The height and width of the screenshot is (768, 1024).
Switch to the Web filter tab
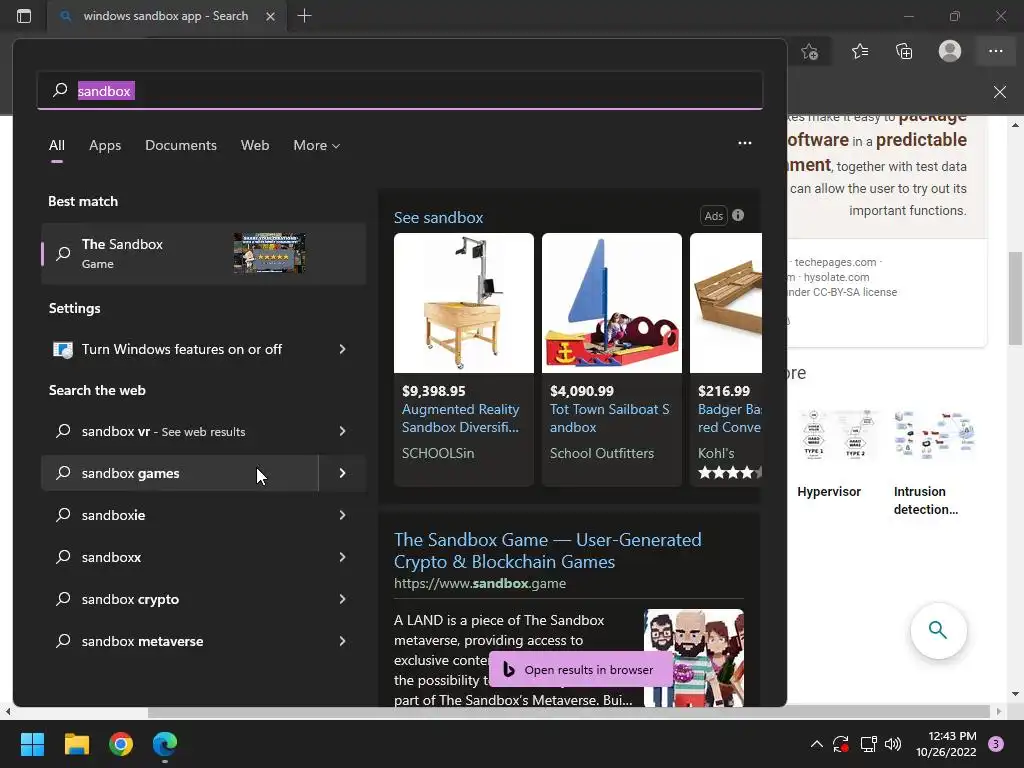point(255,145)
